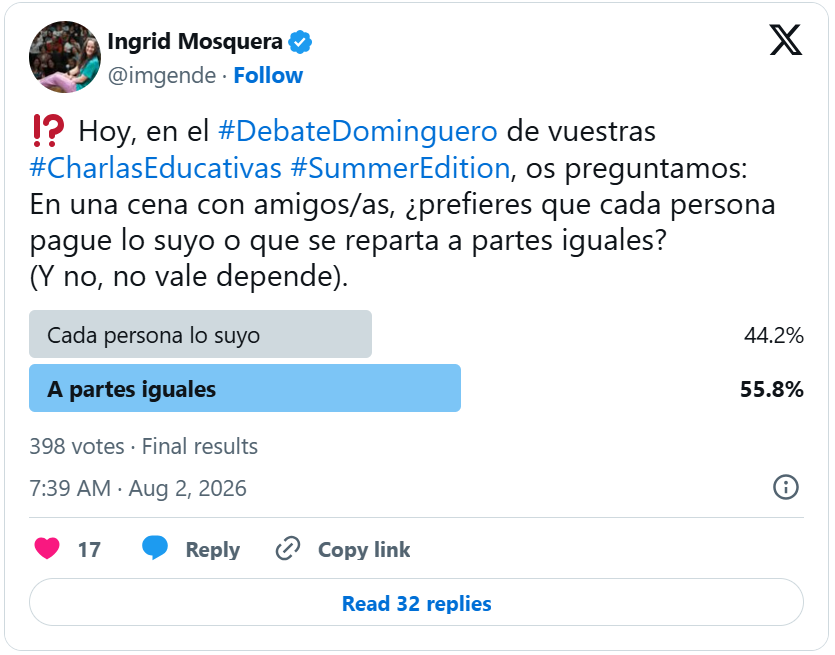Click the Ingrid Mosquera display name
835x655 pixels.
point(195,42)
